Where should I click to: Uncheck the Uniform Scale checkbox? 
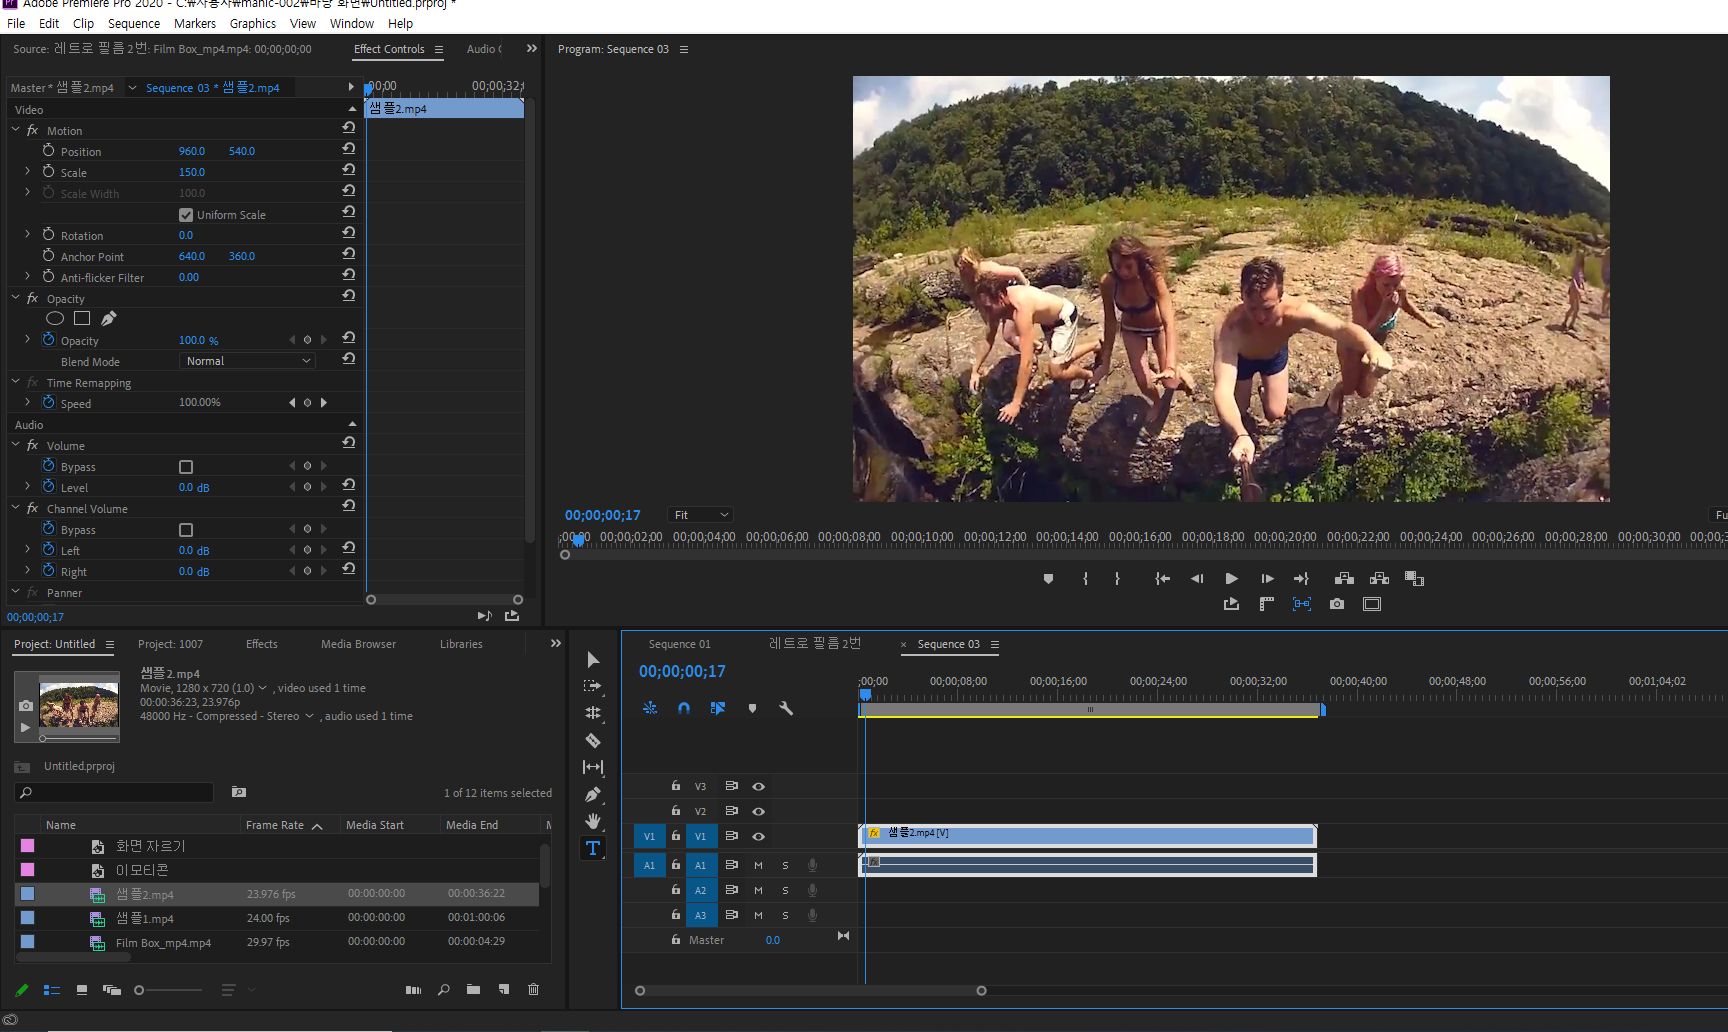click(x=186, y=215)
